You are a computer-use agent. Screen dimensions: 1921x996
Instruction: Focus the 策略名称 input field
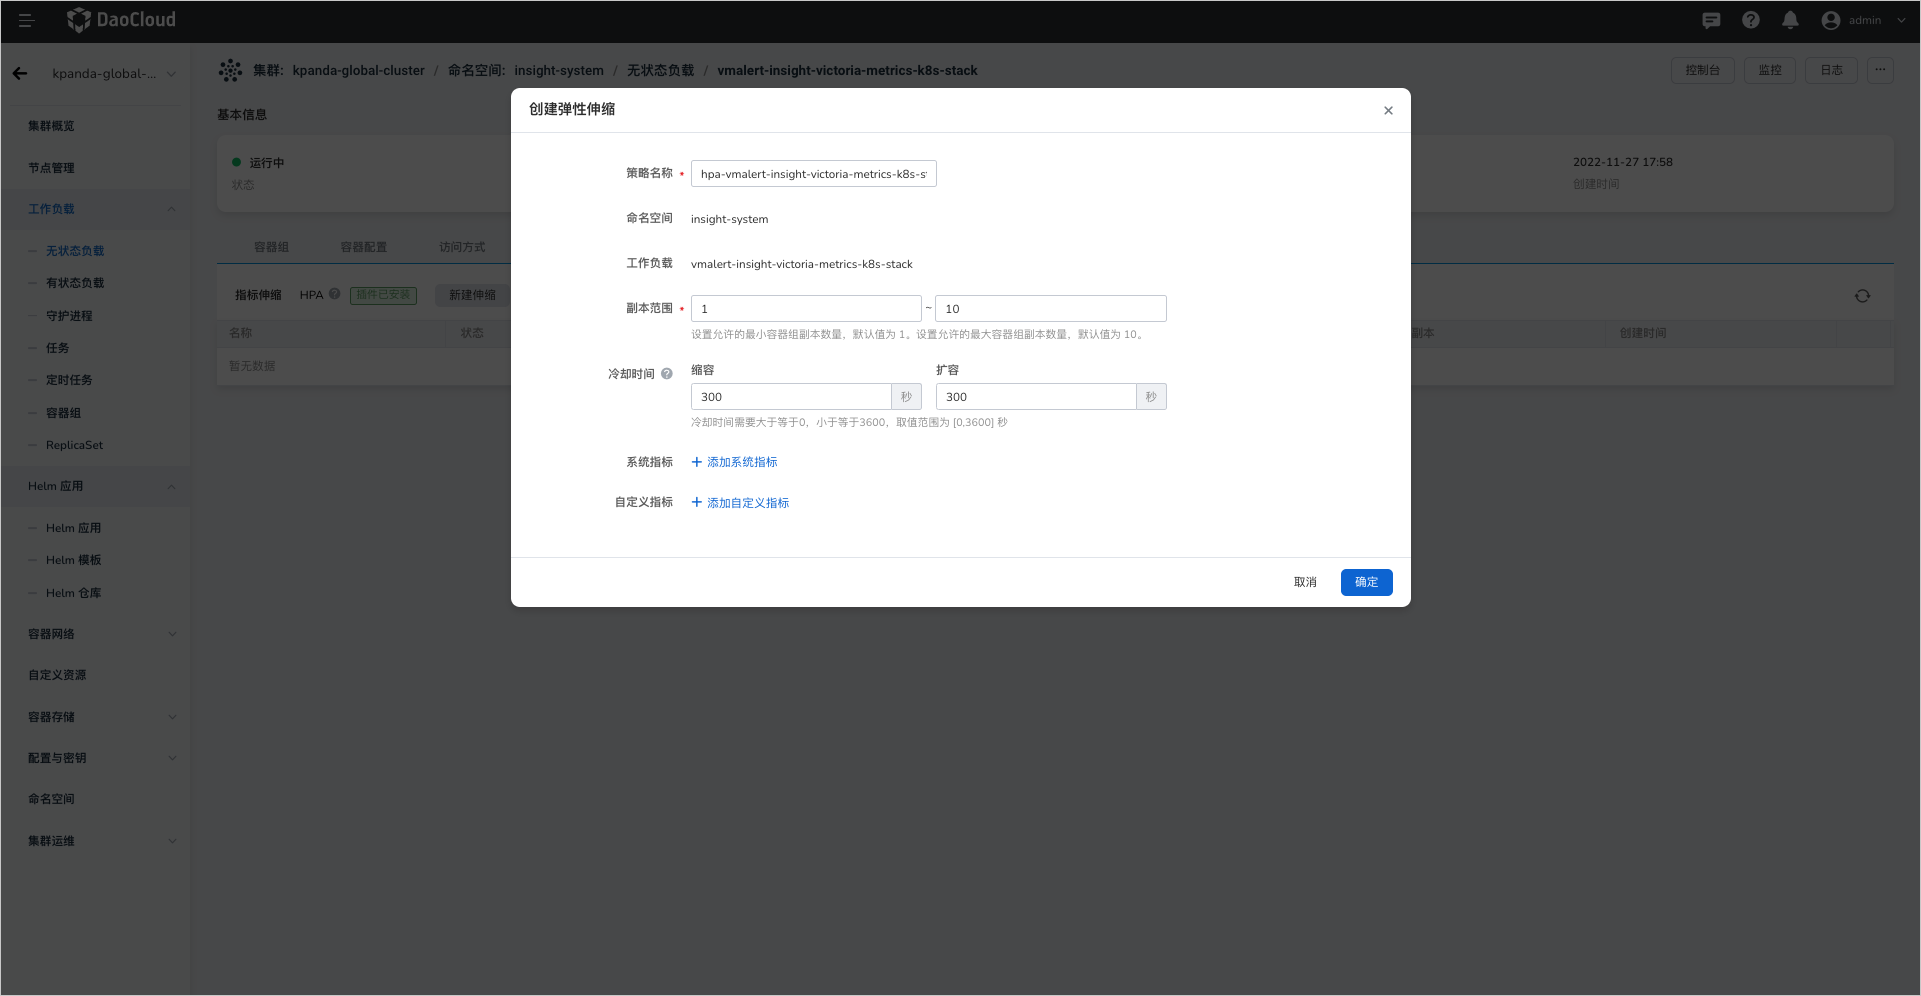coord(813,174)
